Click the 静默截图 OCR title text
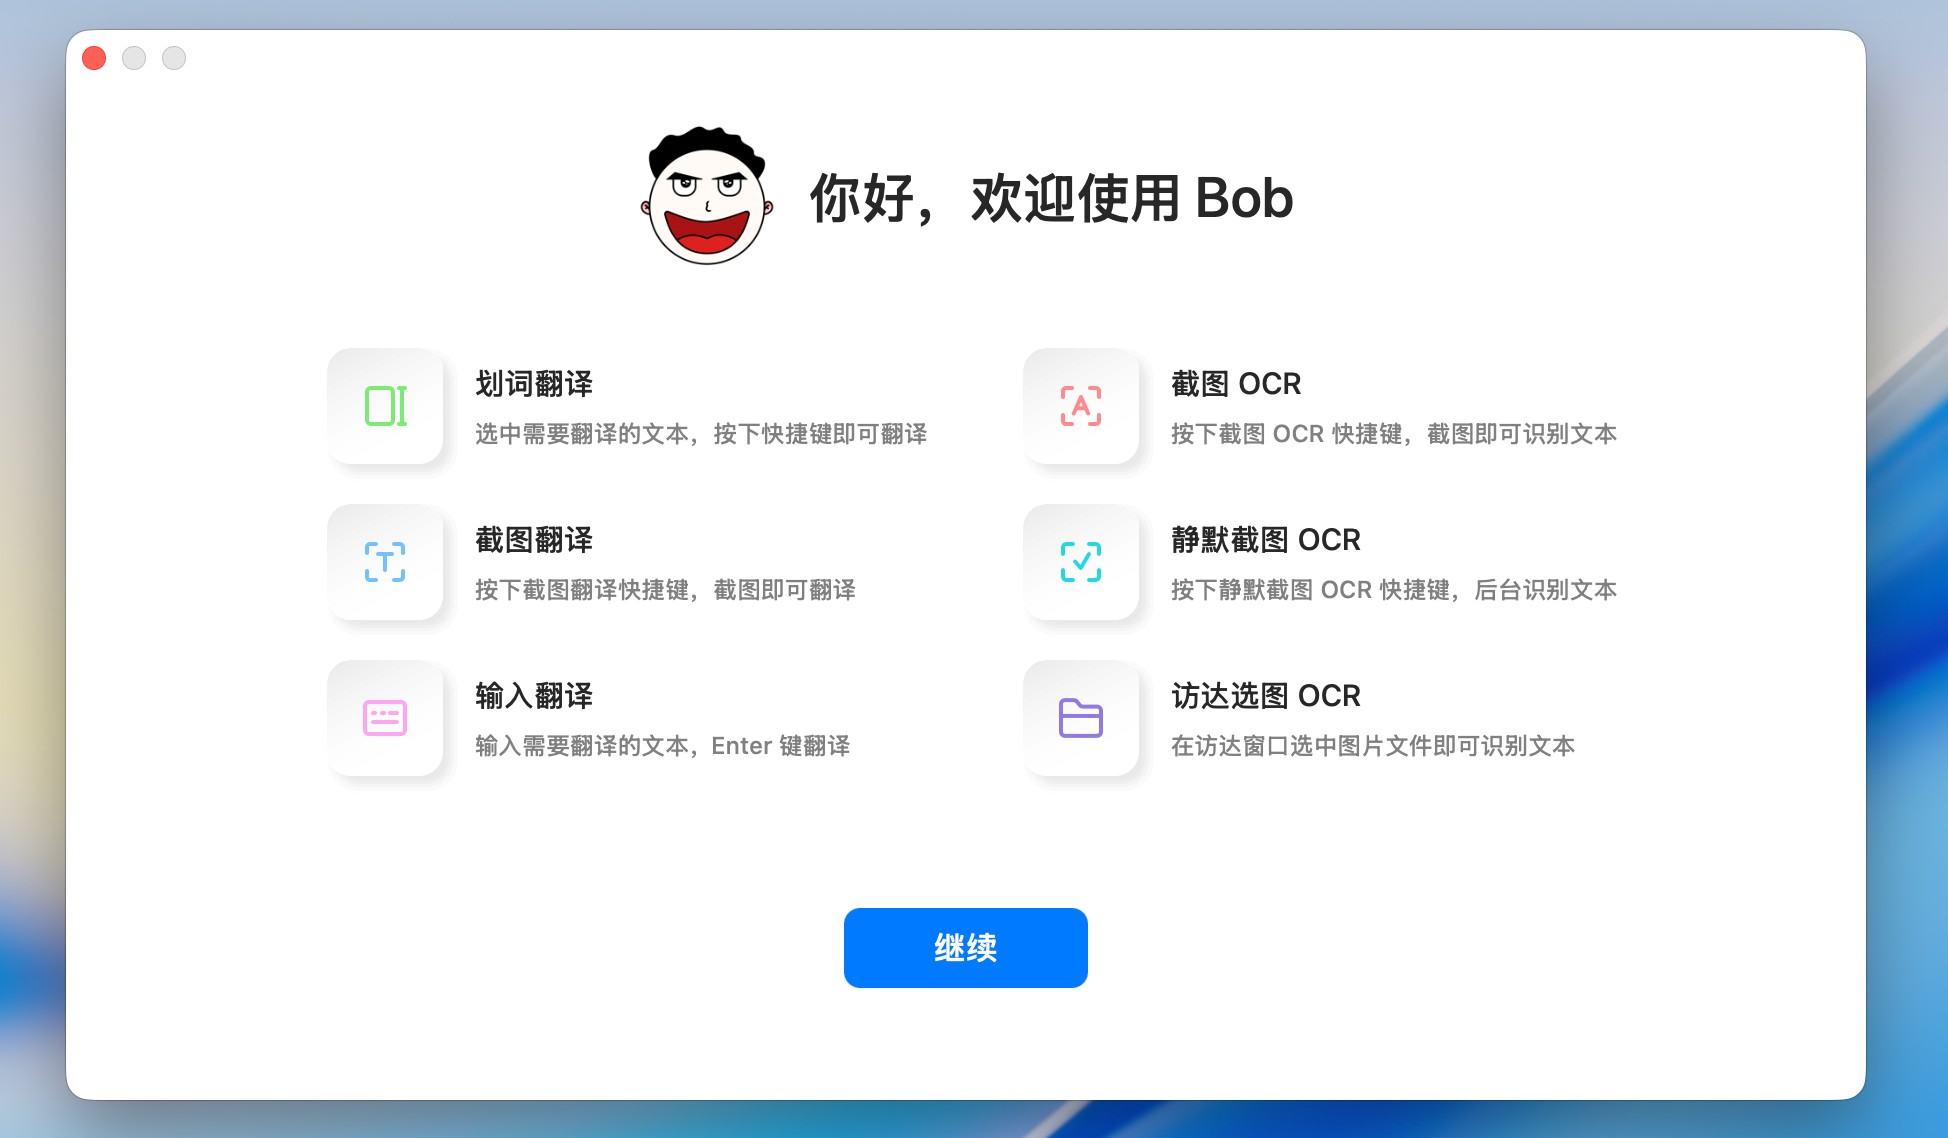Viewport: 1948px width, 1138px height. pyautogui.click(x=1266, y=540)
